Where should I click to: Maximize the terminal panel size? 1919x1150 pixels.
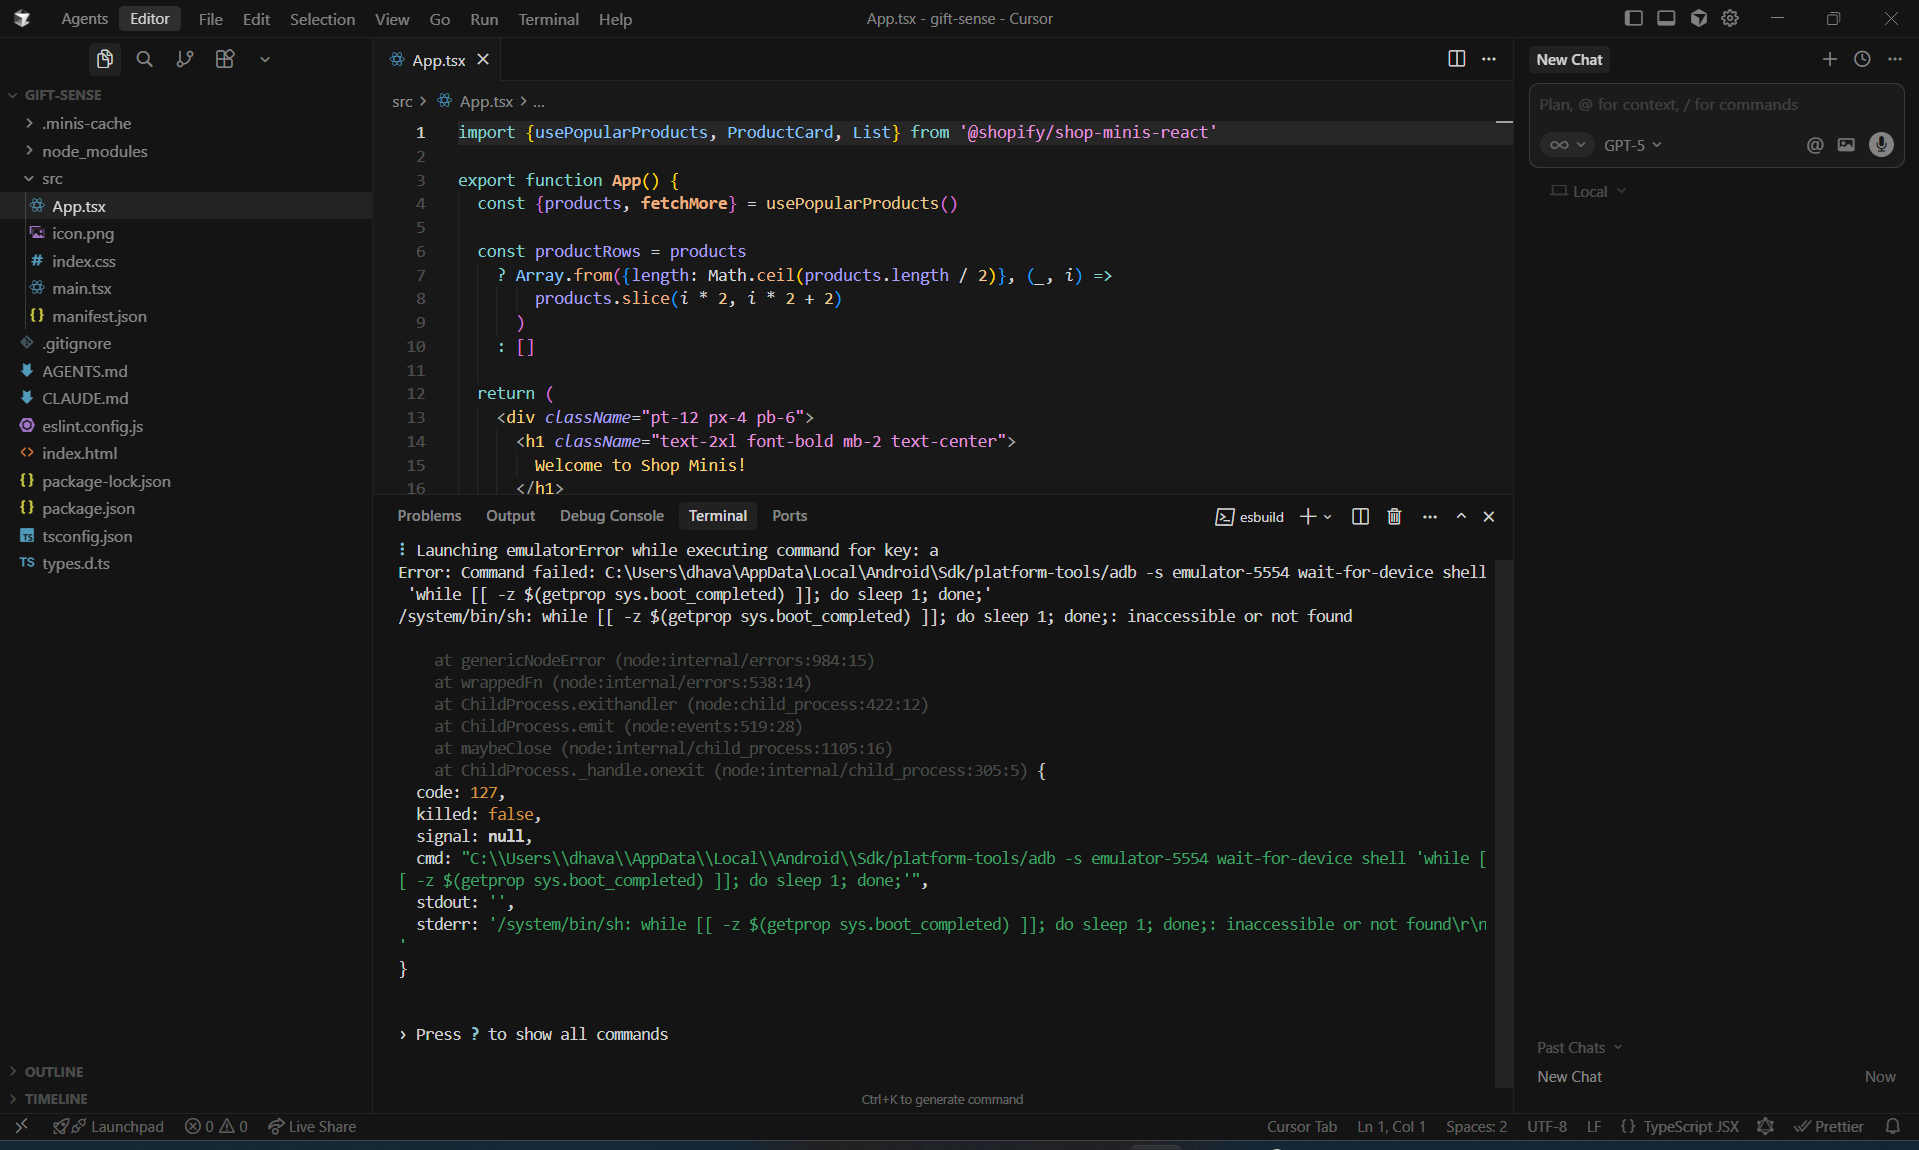pyautogui.click(x=1461, y=516)
